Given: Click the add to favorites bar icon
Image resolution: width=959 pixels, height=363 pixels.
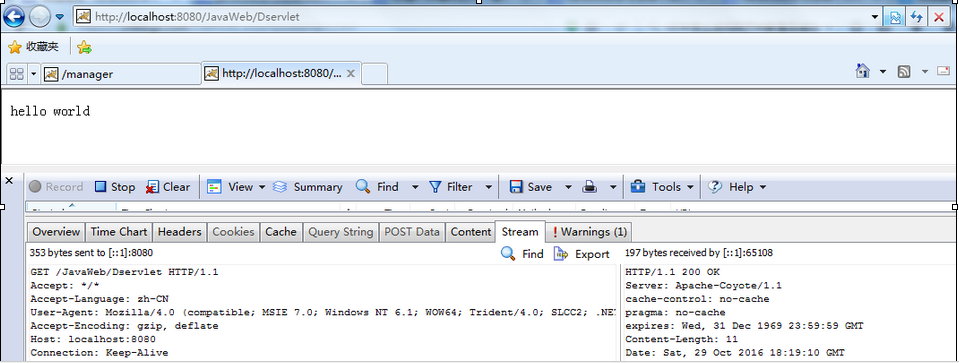Looking at the screenshot, I should pyautogui.click(x=84, y=47).
